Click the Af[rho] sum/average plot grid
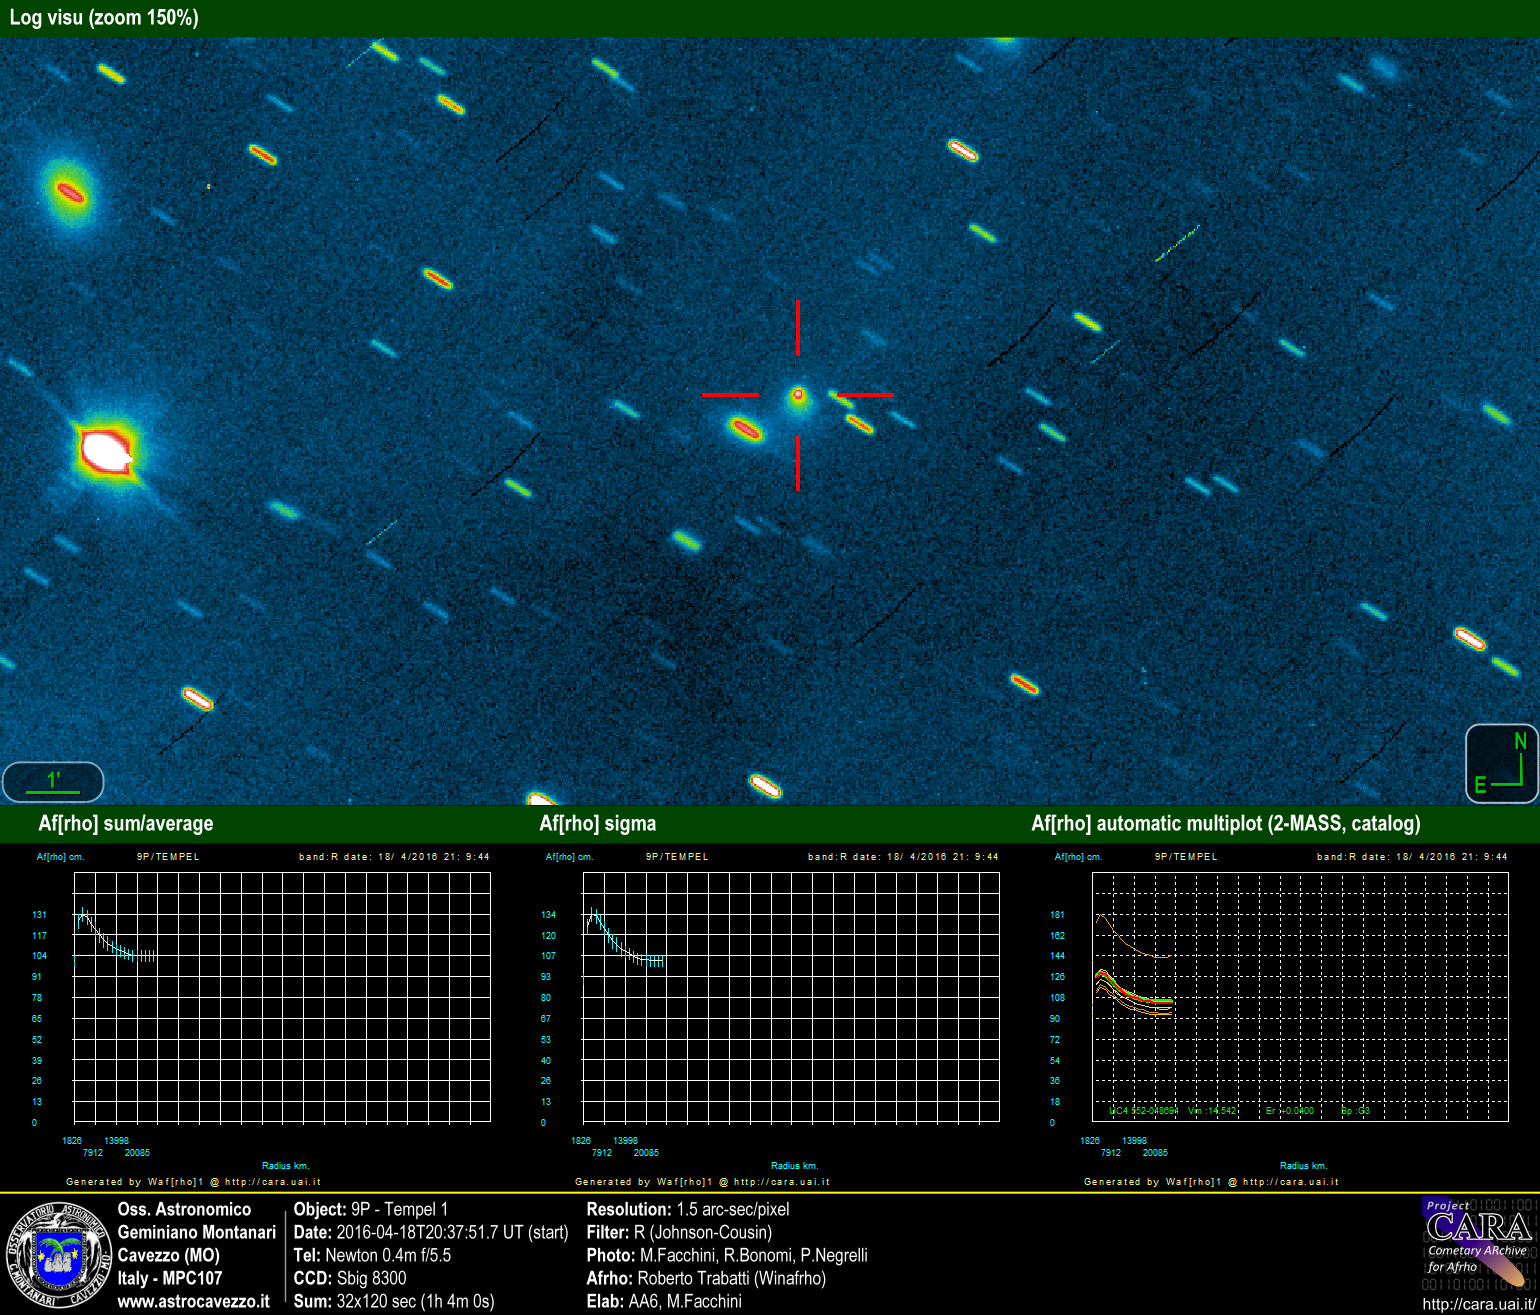The image size is (1540, 1315). click(282, 997)
